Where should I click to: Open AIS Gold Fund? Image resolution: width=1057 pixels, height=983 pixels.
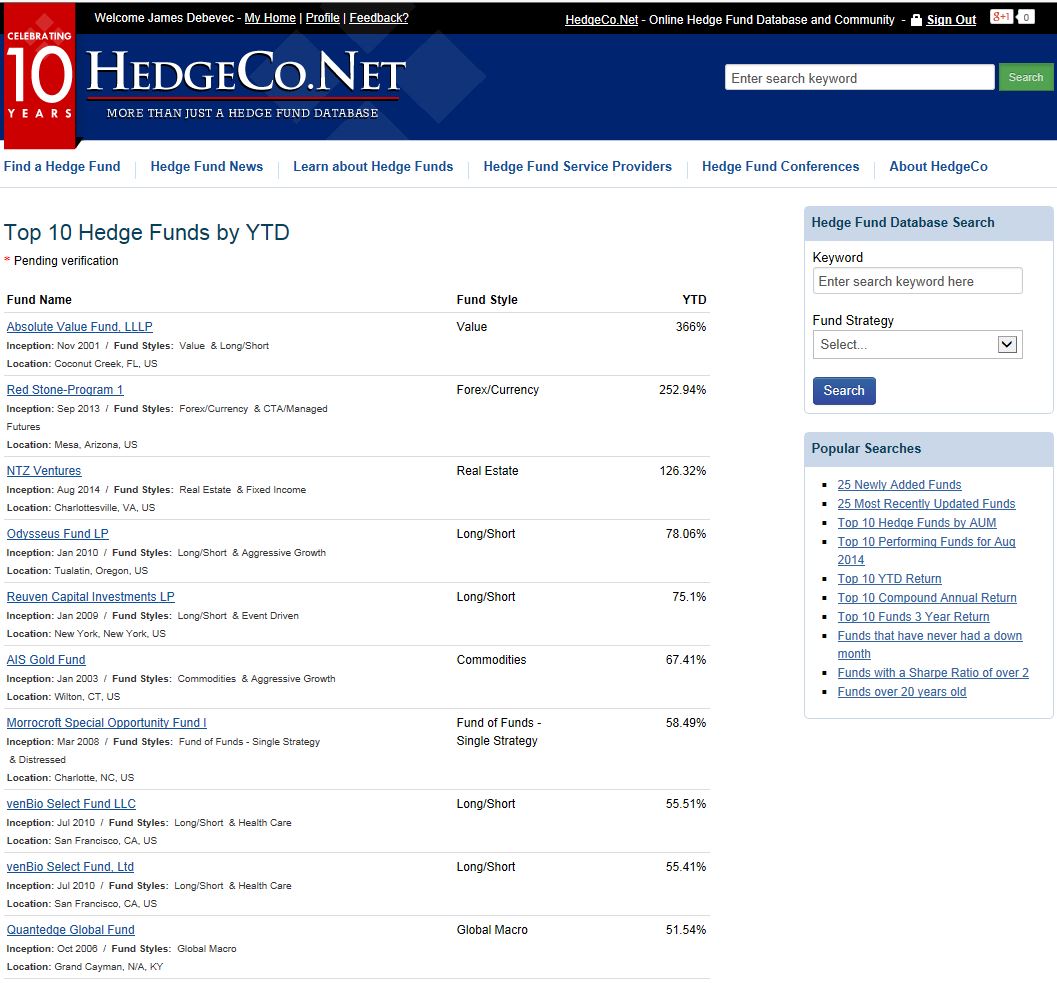tap(46, 659)
